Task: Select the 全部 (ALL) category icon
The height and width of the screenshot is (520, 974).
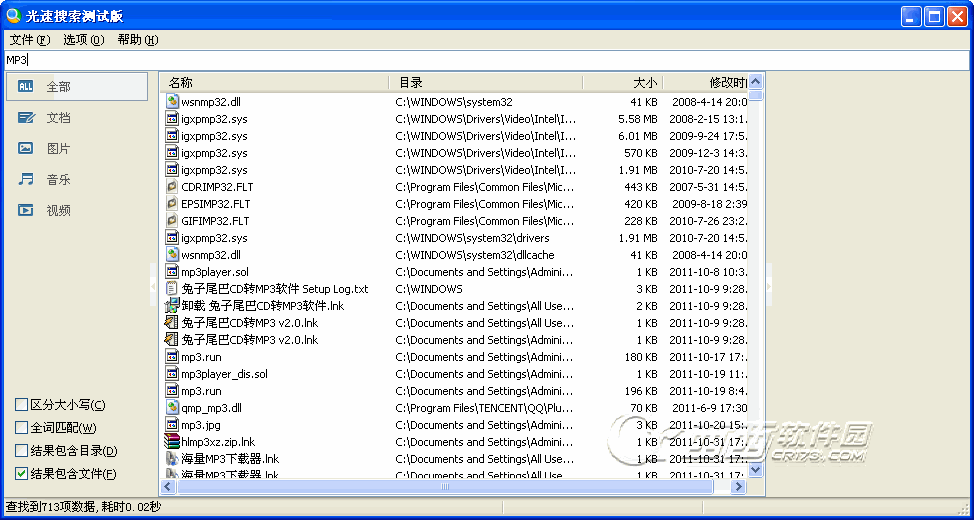Action: tap(25, 86)
